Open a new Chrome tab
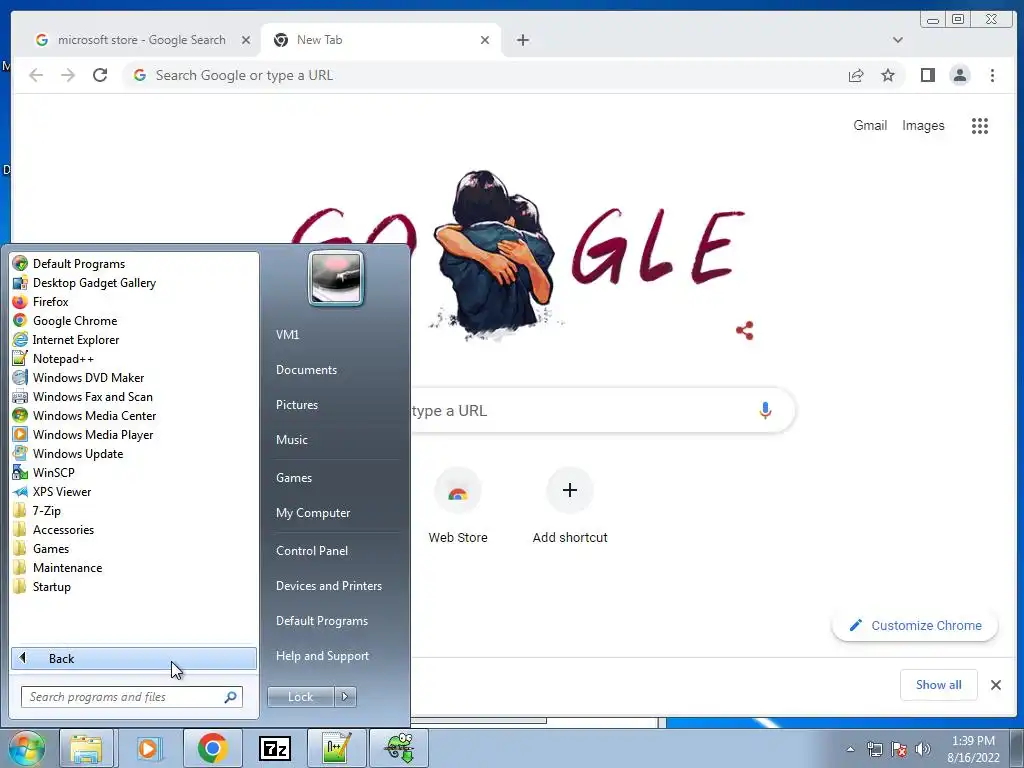This screenshot has height=768, width=1024. coord(522,40)
